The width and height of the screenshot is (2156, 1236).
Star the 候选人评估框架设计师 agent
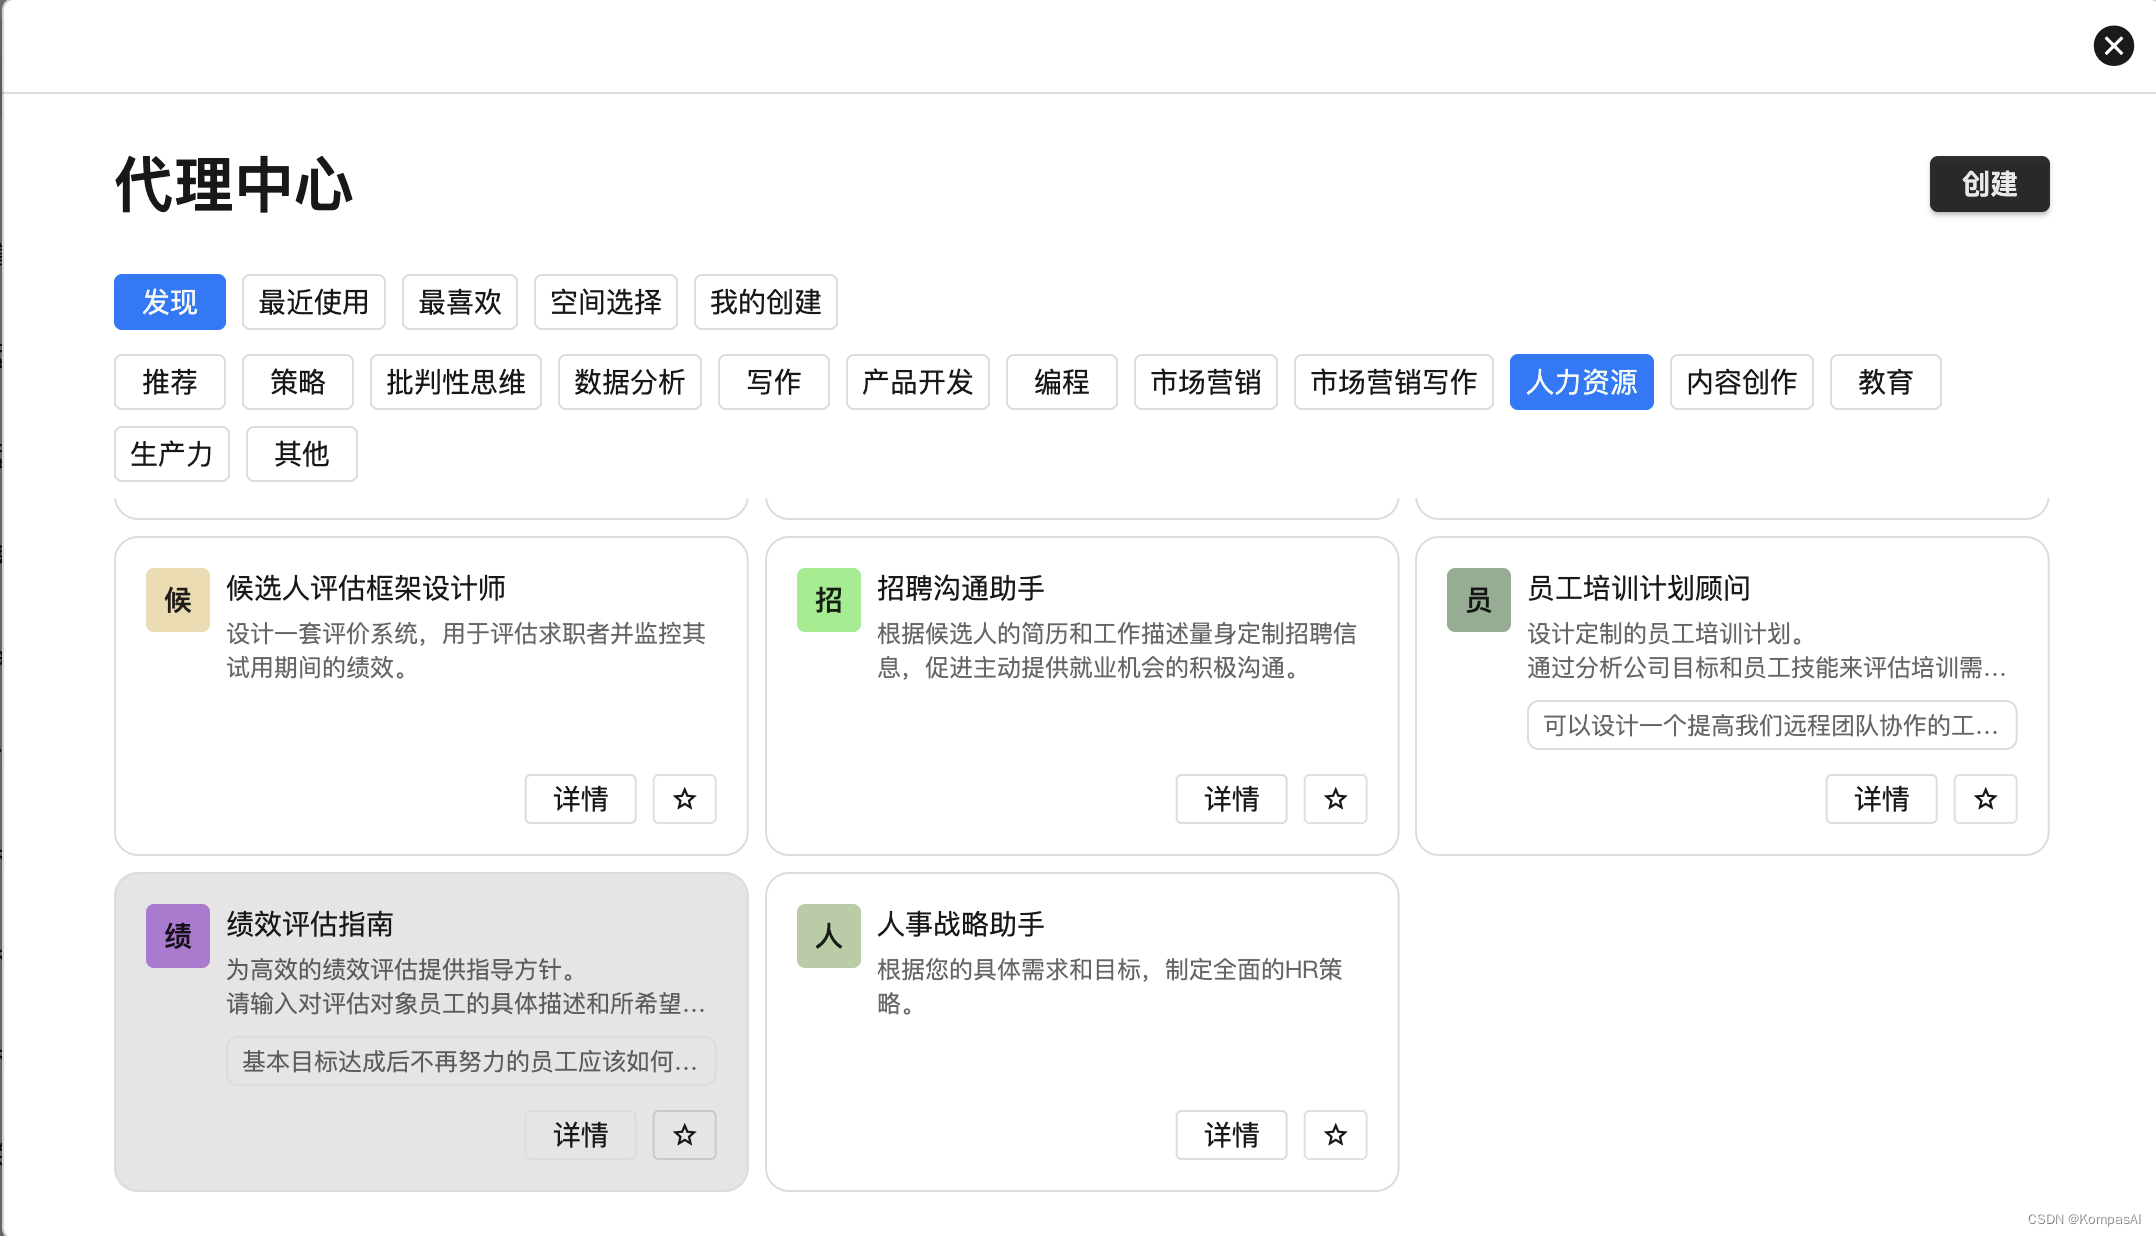click(684, 799)
